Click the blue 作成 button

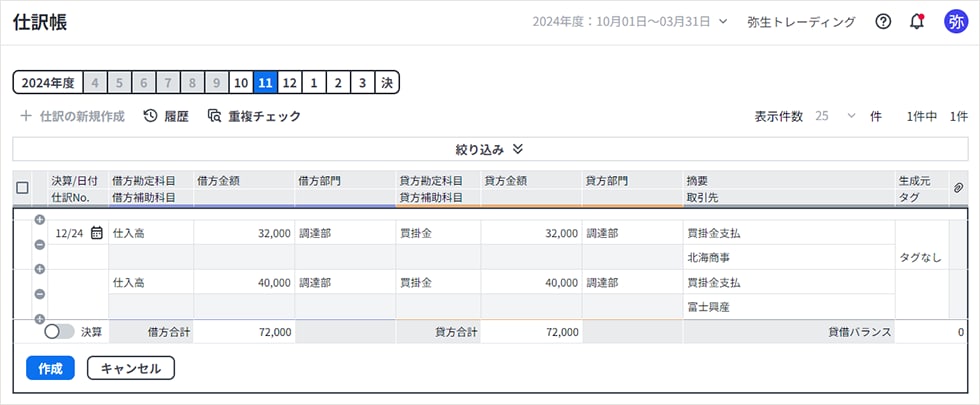click(x=50, y=368)
